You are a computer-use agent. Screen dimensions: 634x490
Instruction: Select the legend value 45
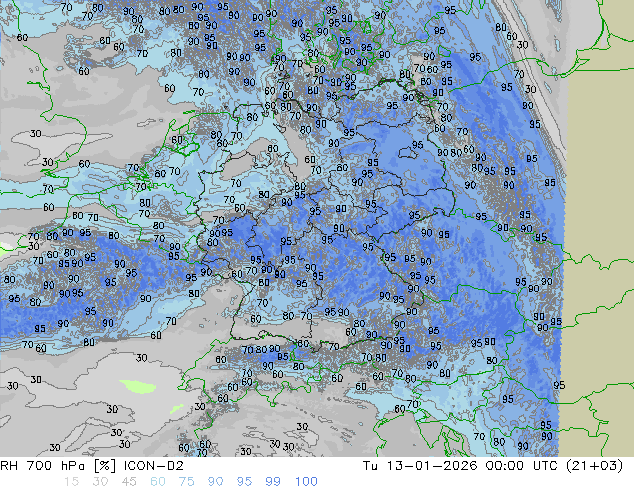click(129, 482)
